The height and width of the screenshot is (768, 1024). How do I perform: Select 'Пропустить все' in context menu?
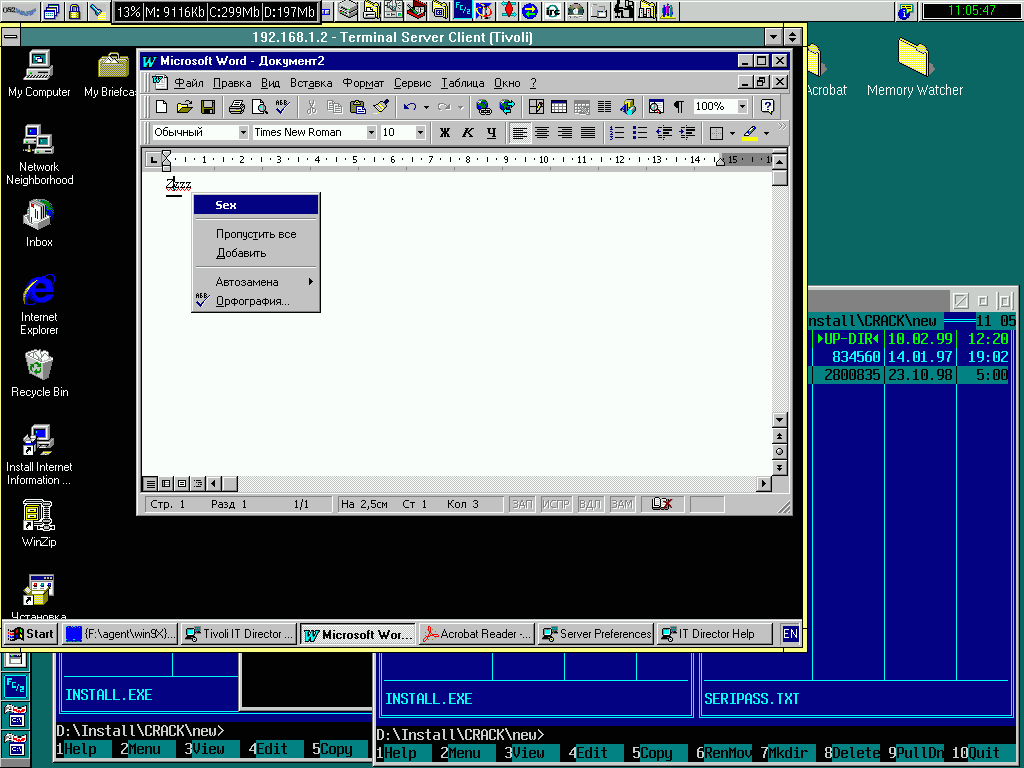[256, 234]
